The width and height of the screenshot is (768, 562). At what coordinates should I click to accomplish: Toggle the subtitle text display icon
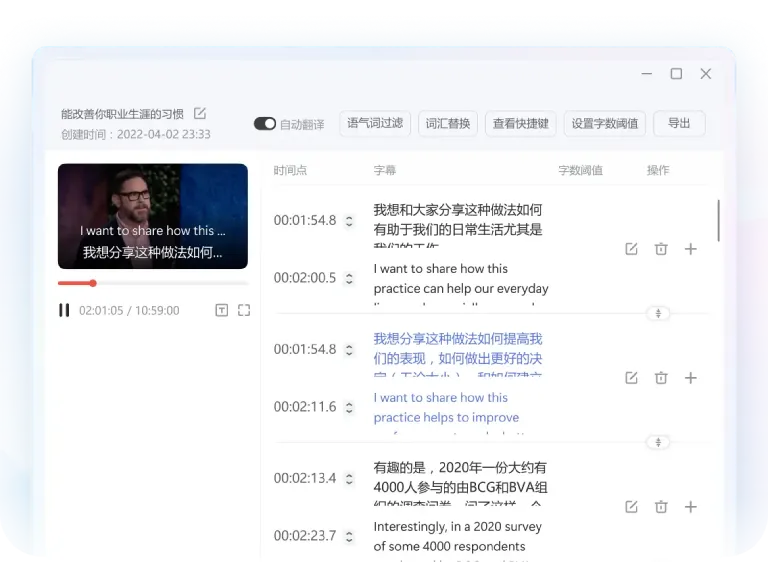pyautogui.click(x=221, y=310)
